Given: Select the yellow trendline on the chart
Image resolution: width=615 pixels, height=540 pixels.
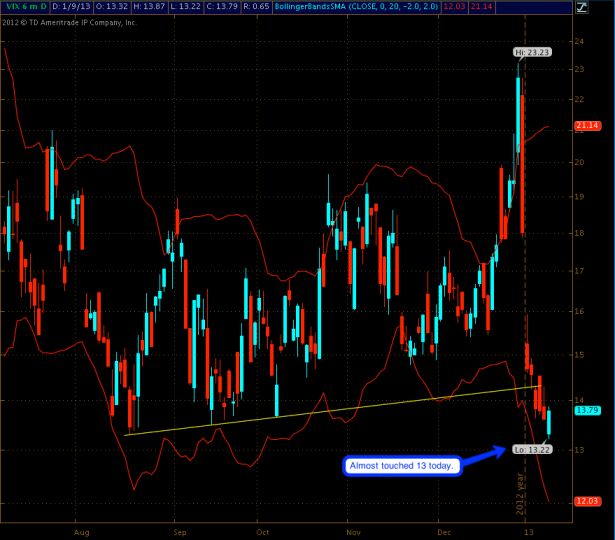Looking at the screenshot, I should [300, 411].
